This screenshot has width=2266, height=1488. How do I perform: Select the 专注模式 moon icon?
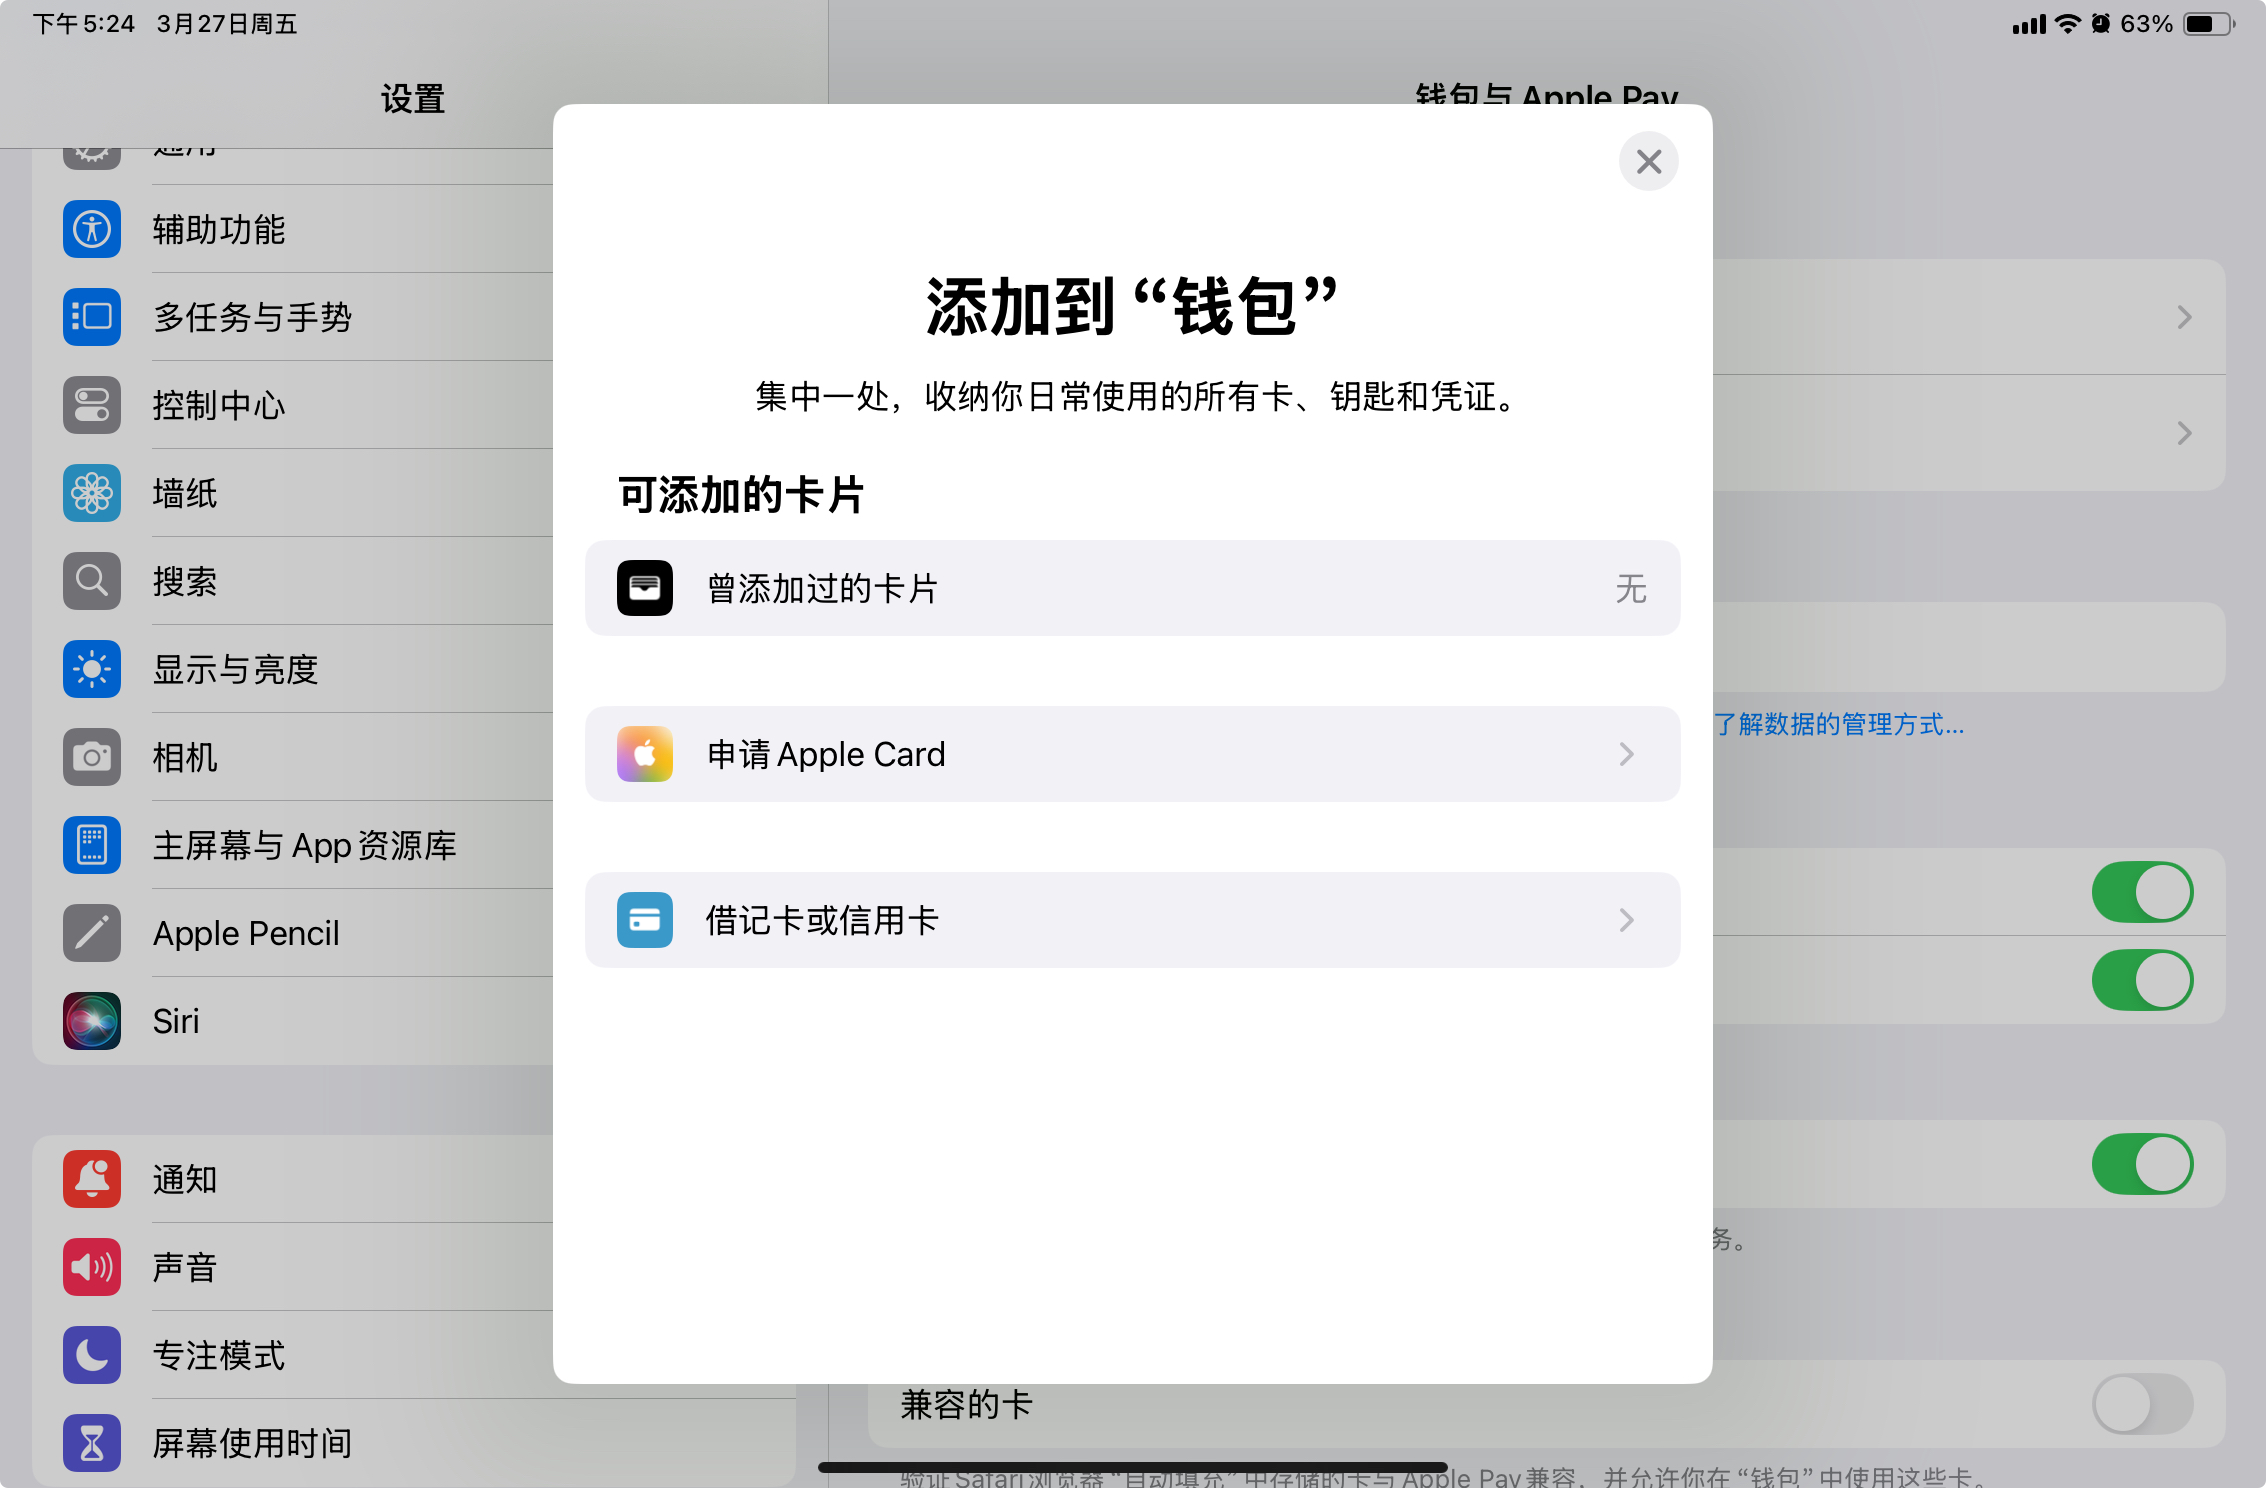91,1356
